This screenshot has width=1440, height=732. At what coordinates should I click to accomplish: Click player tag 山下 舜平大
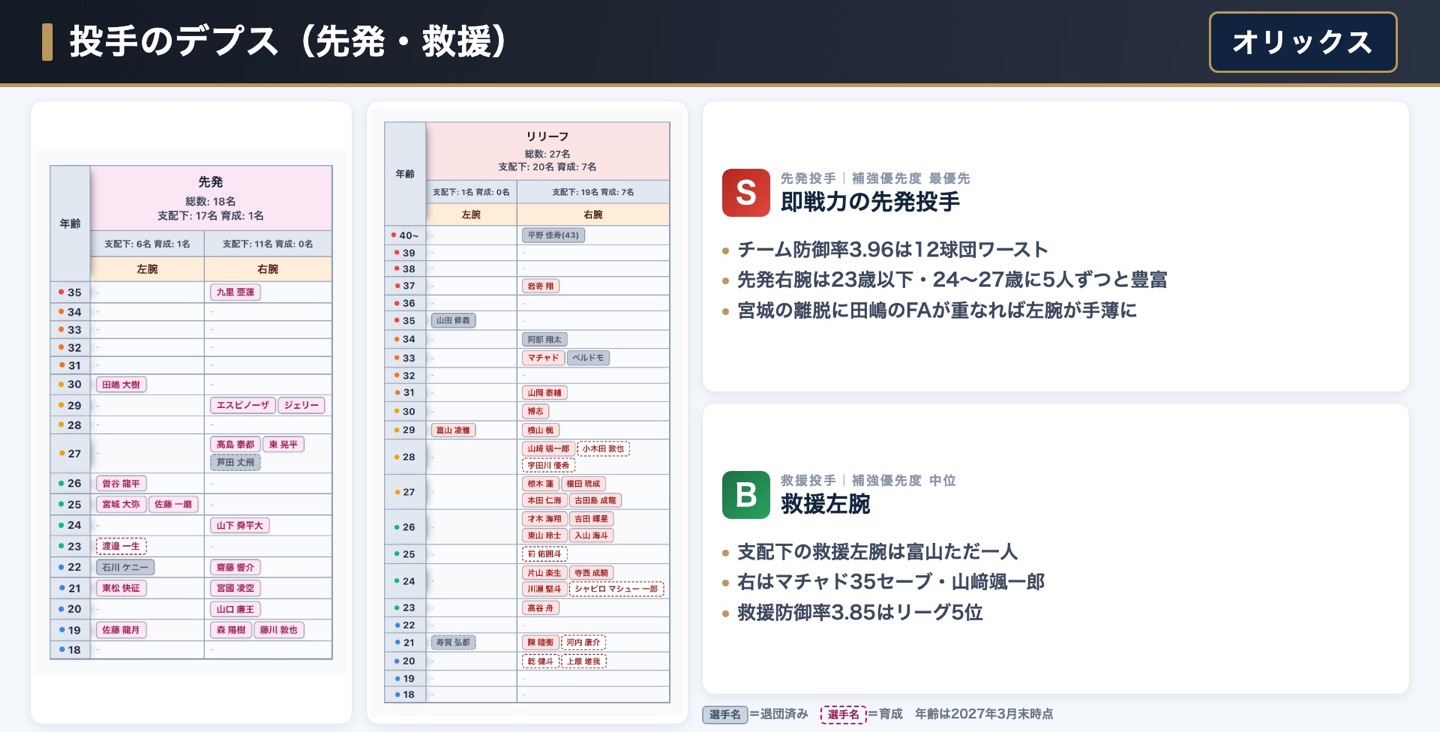tap(239, 525)
